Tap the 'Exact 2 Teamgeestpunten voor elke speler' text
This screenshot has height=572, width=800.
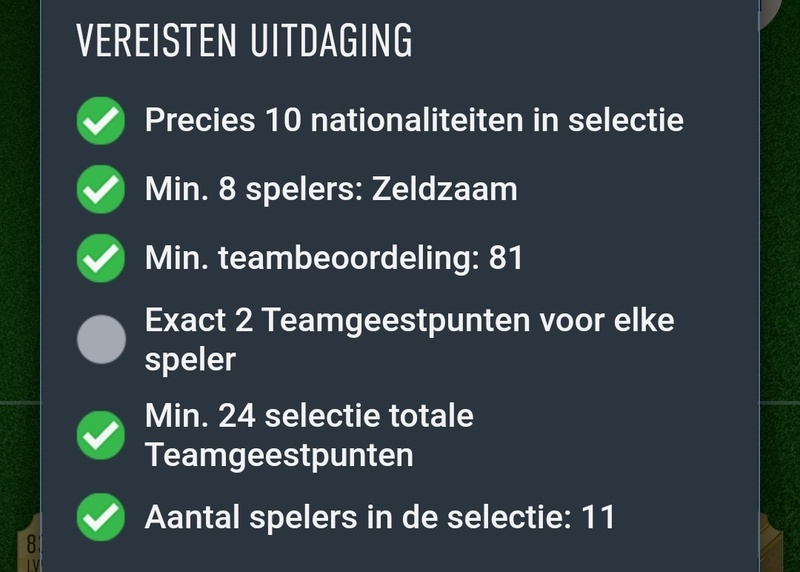(x=409, y=340)
